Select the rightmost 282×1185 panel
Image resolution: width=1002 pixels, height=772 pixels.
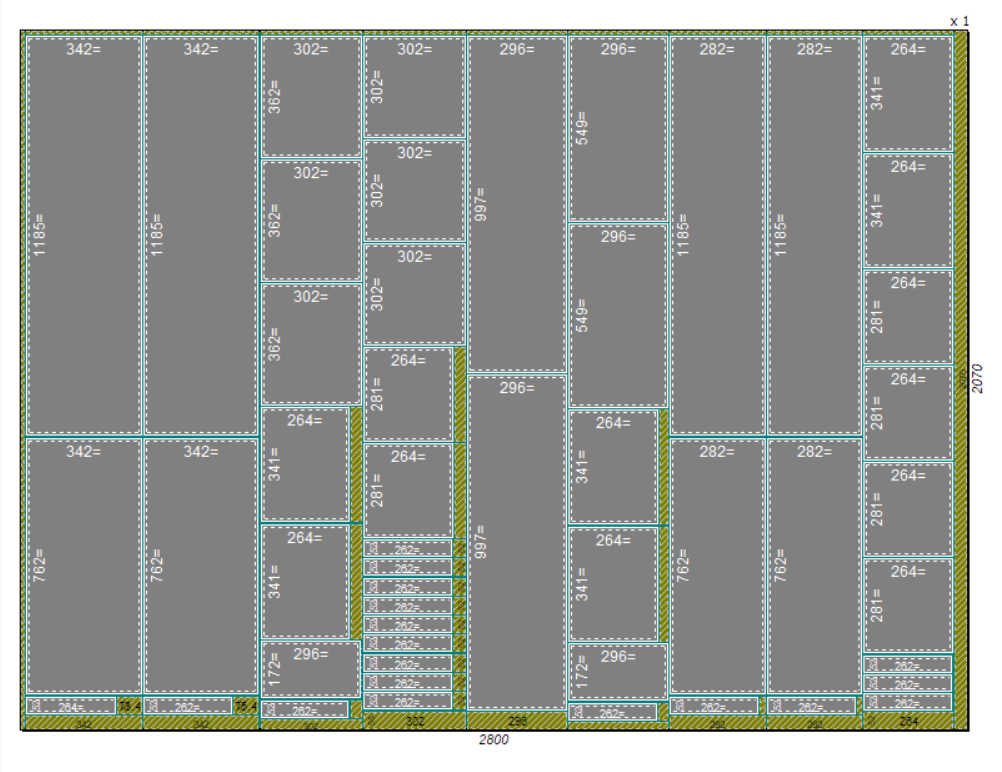(814, 236)
